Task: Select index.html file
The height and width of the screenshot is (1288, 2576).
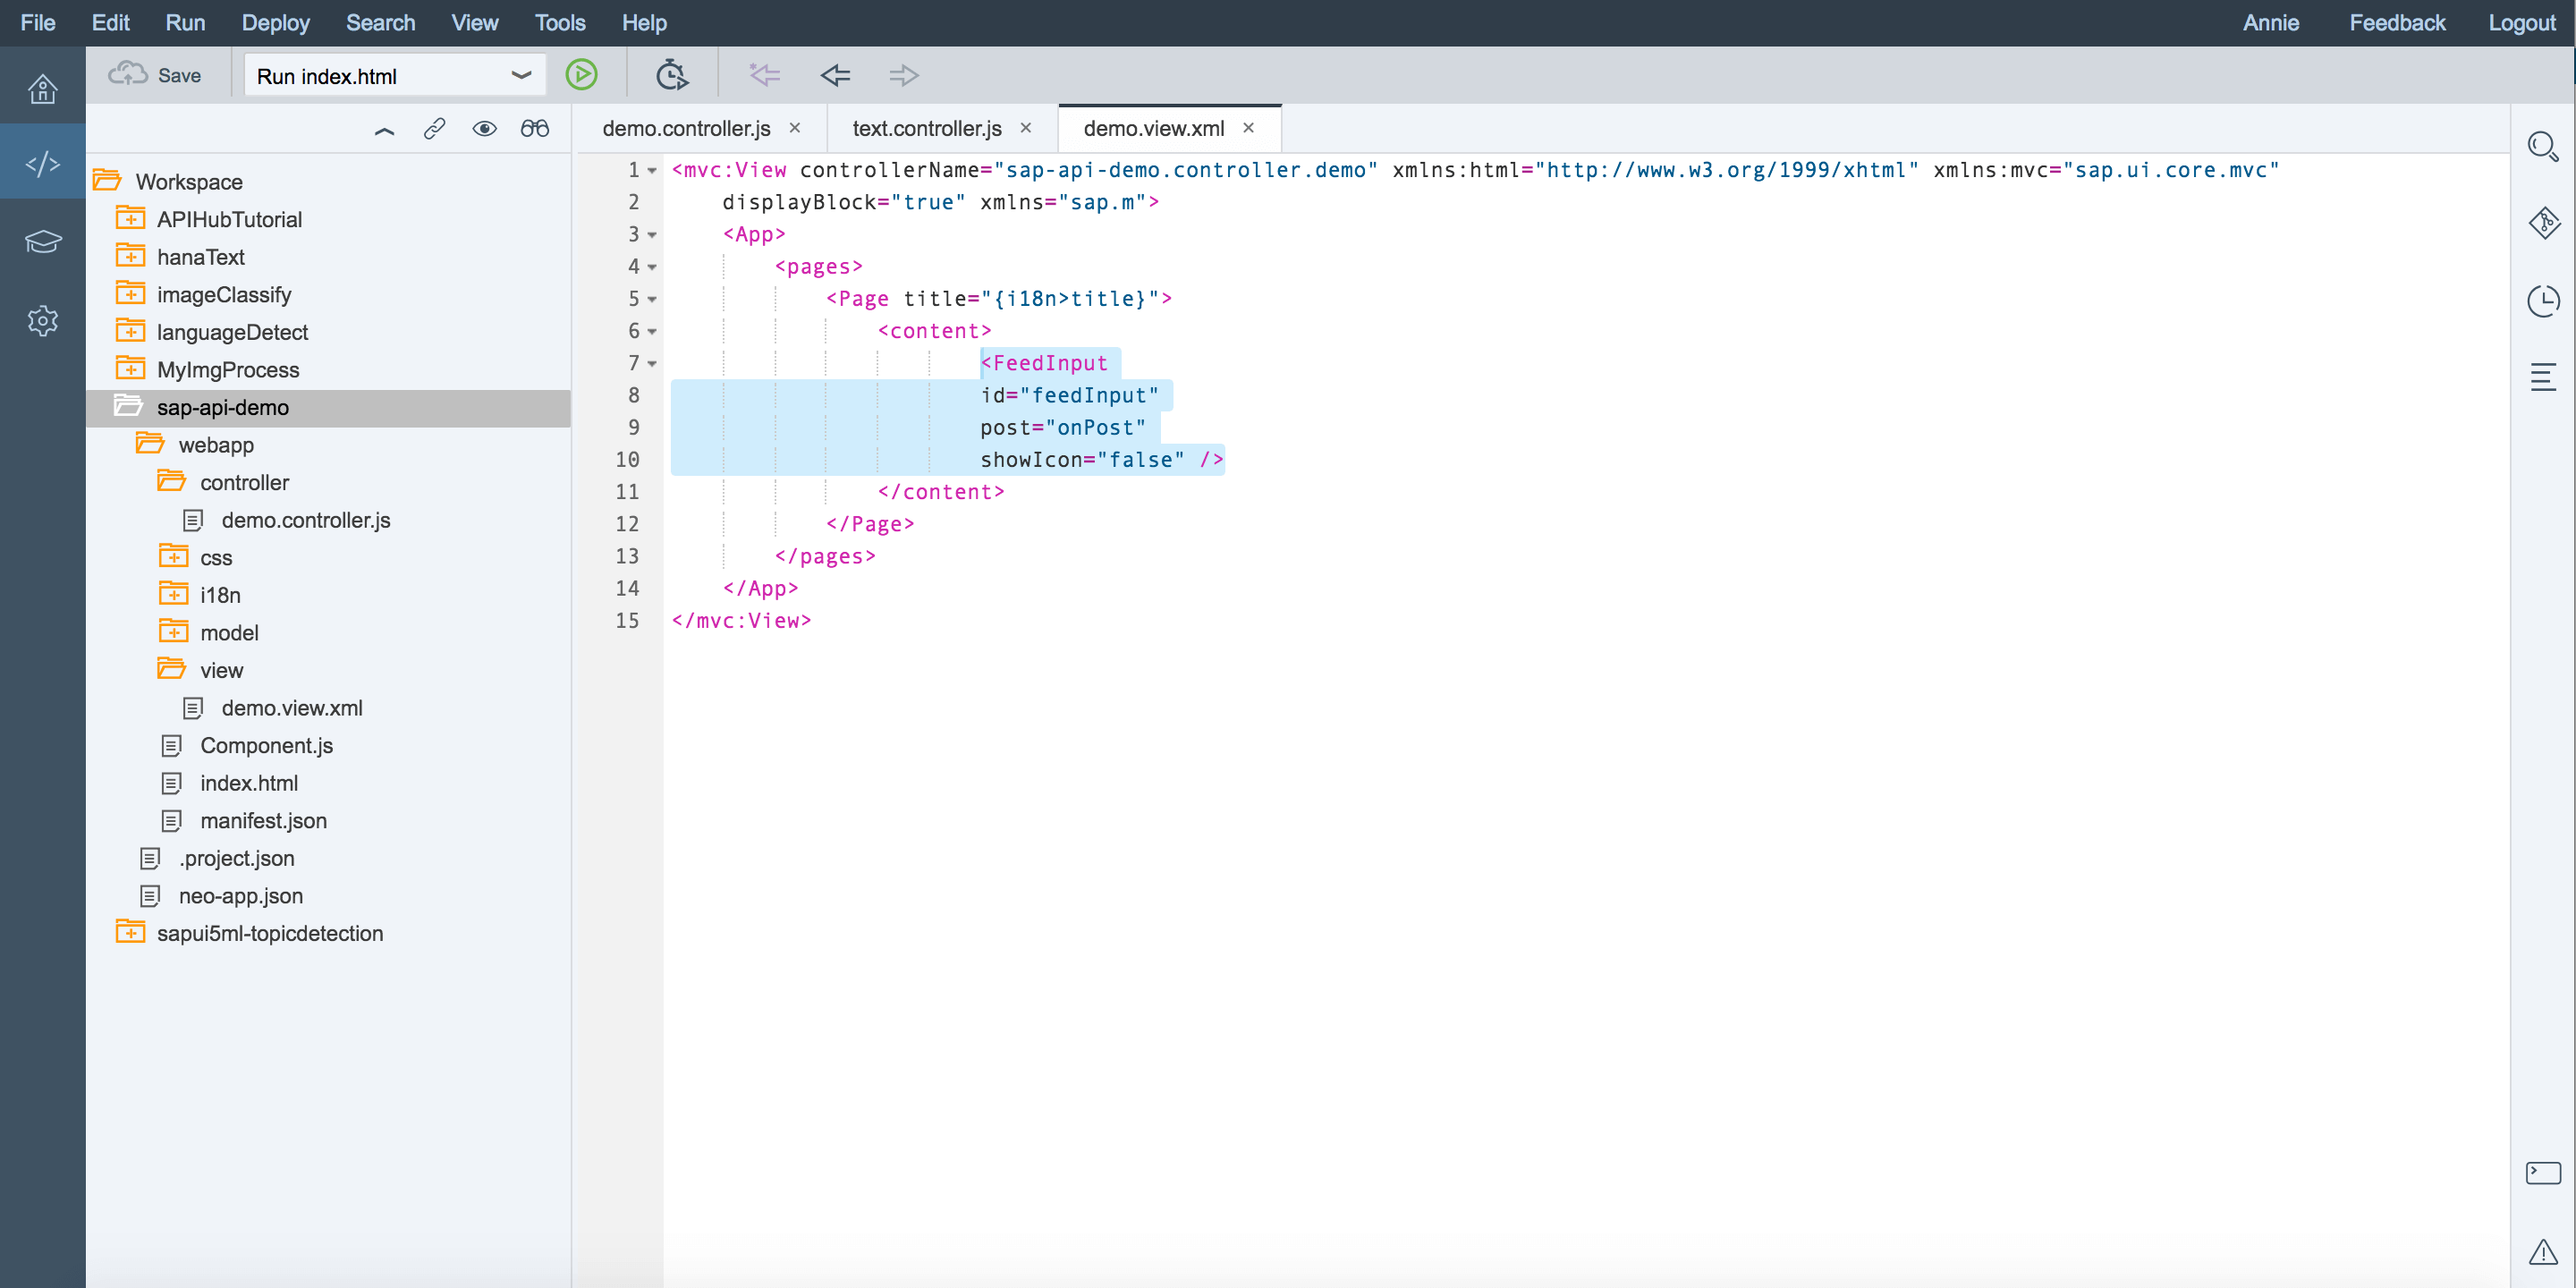Action: 249,783
